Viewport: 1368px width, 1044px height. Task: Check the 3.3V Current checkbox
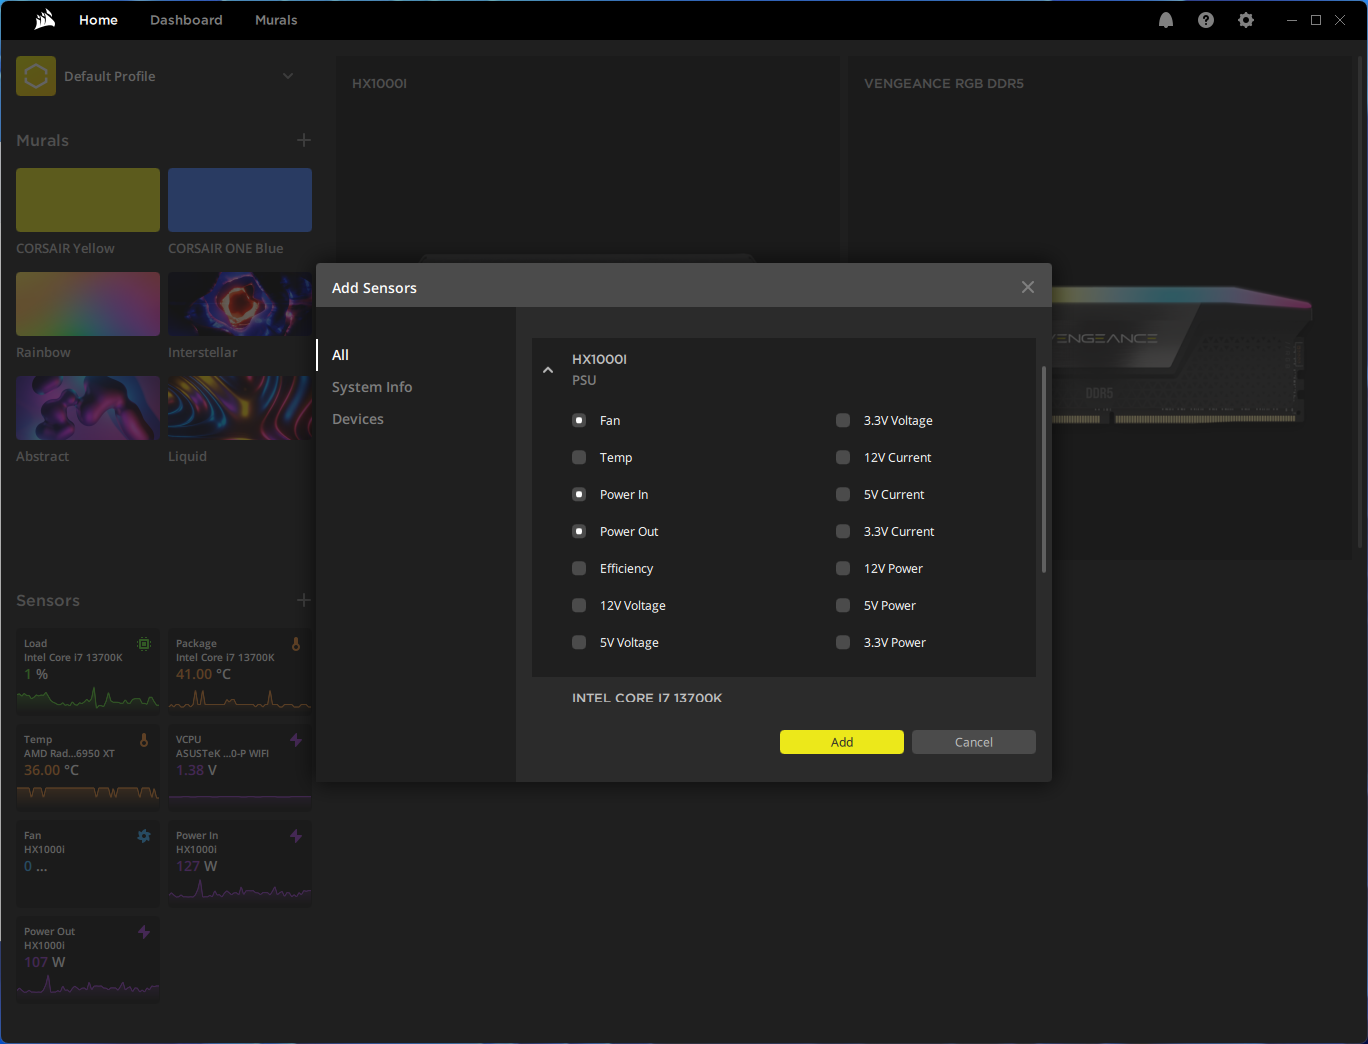point(843,531)
